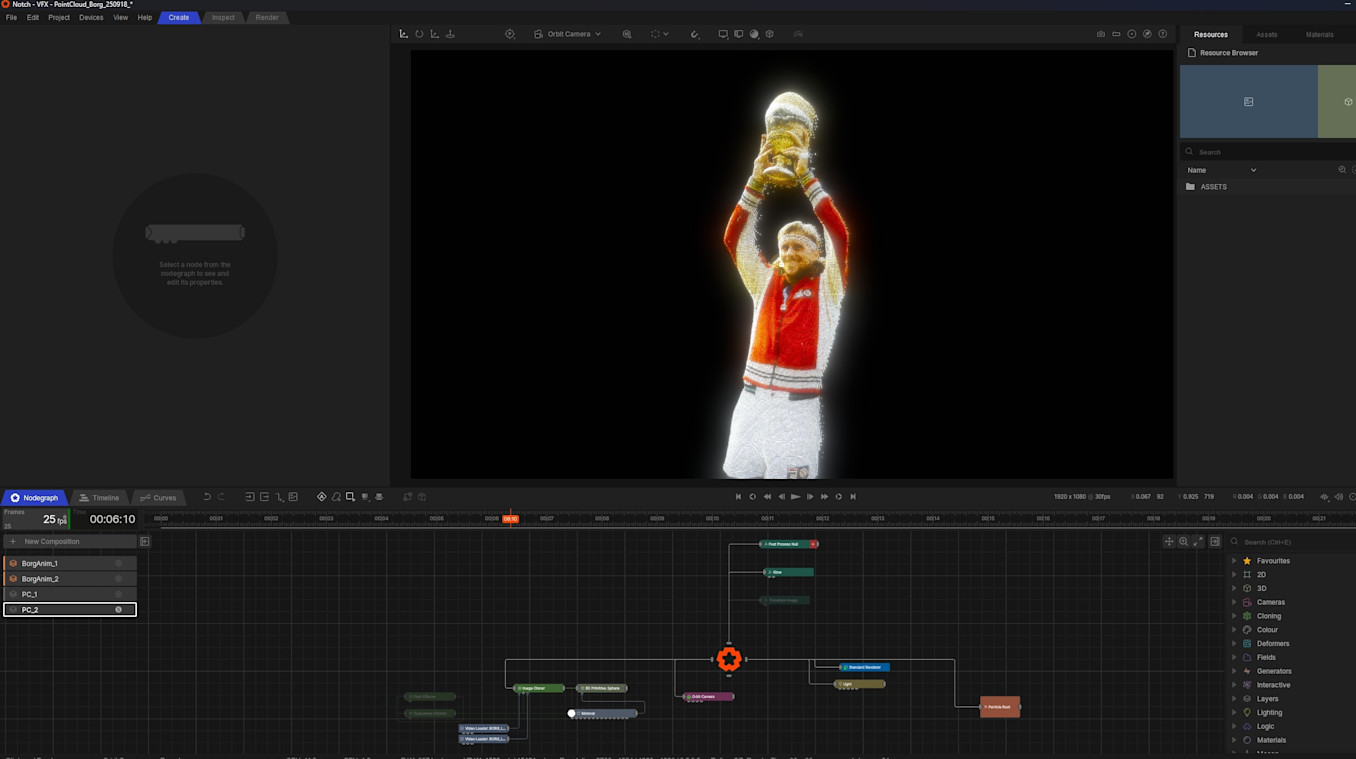Screen dimensions: 1356x759
Task: Click the wireframe cube view icon
Action: (x=769, y=34)
